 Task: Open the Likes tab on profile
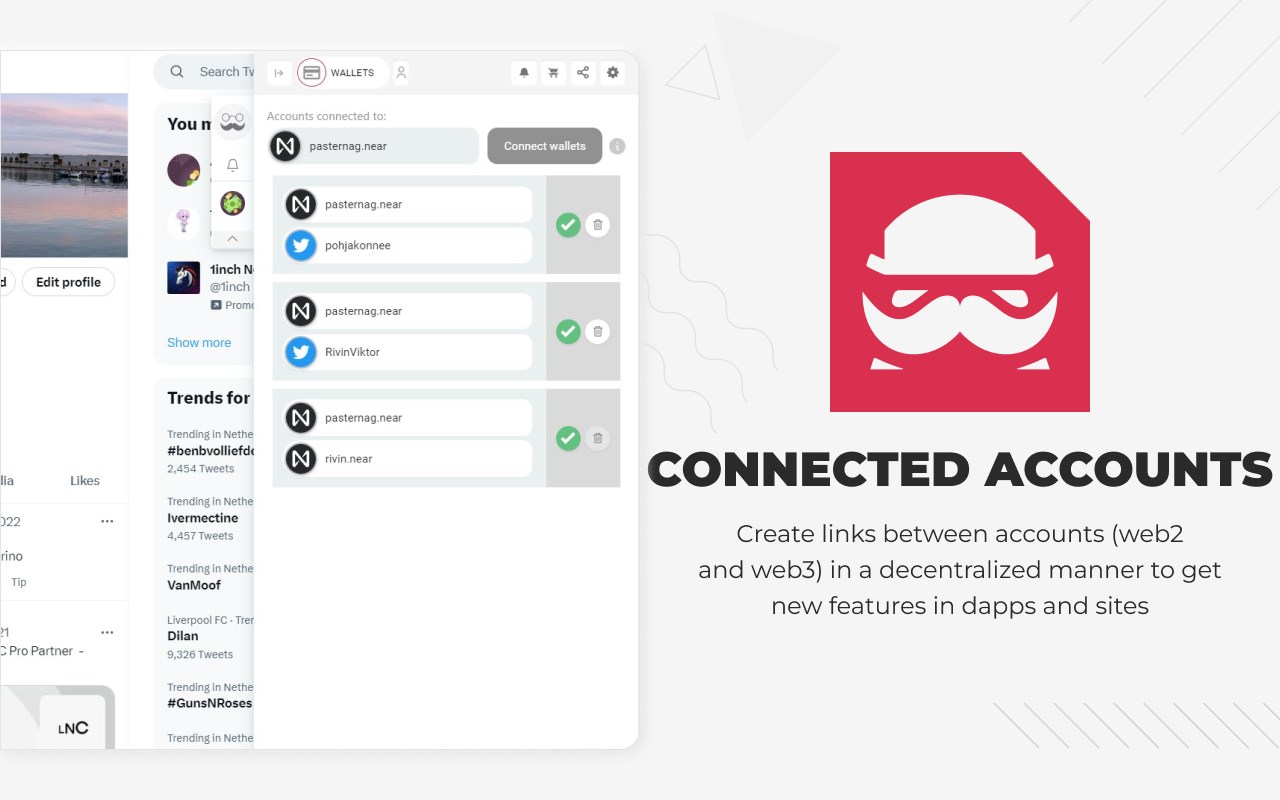coord(85,481)
